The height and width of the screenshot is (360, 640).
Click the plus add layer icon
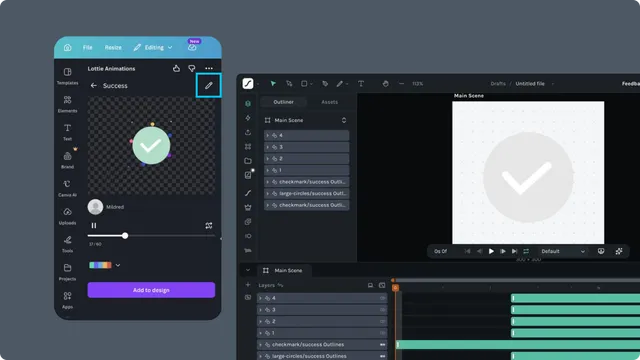pyautogui.click(x=248, y=284)
